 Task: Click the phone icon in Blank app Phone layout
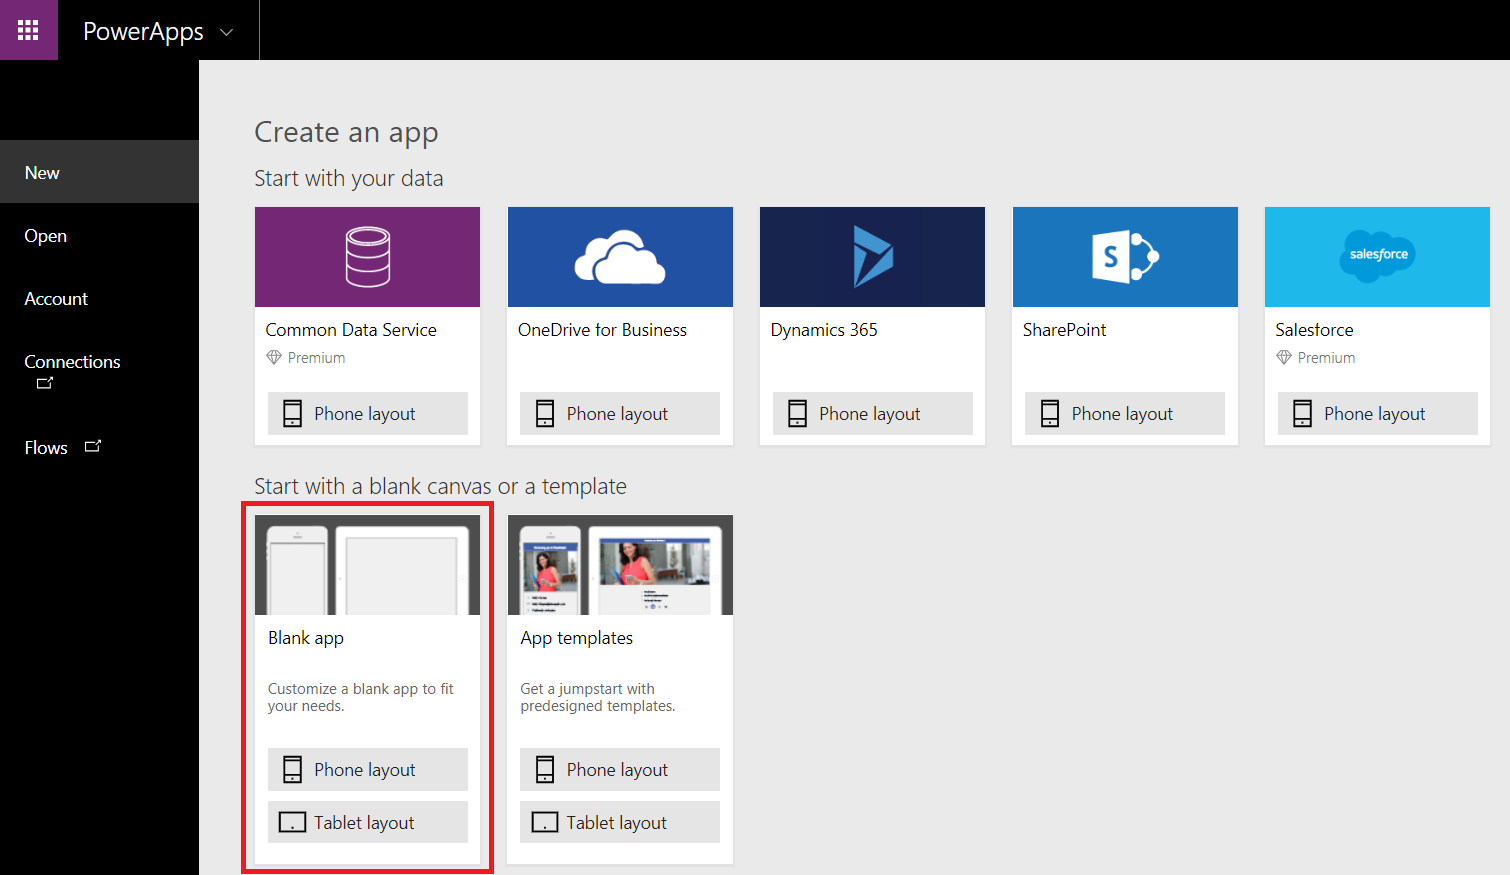pos(292,769)
